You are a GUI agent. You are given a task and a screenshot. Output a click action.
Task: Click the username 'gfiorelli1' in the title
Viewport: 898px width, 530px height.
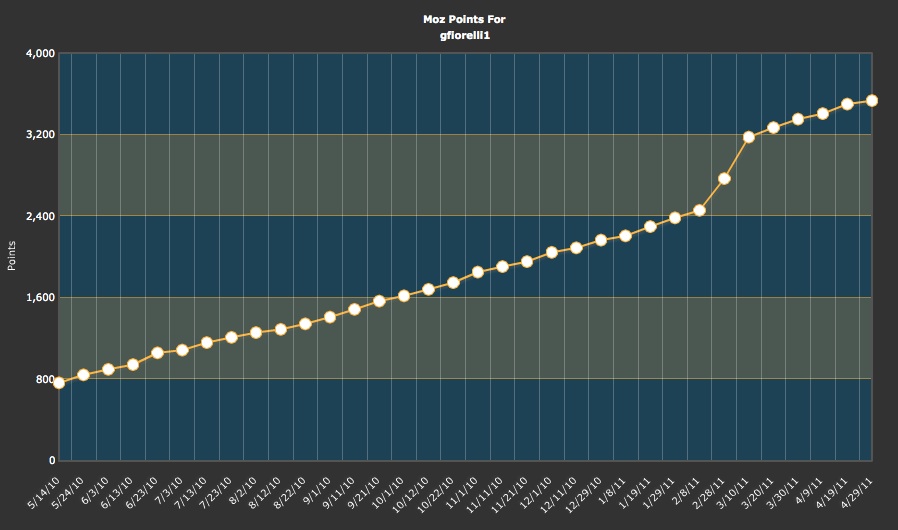pyautogui.click(x=449, y=34)
